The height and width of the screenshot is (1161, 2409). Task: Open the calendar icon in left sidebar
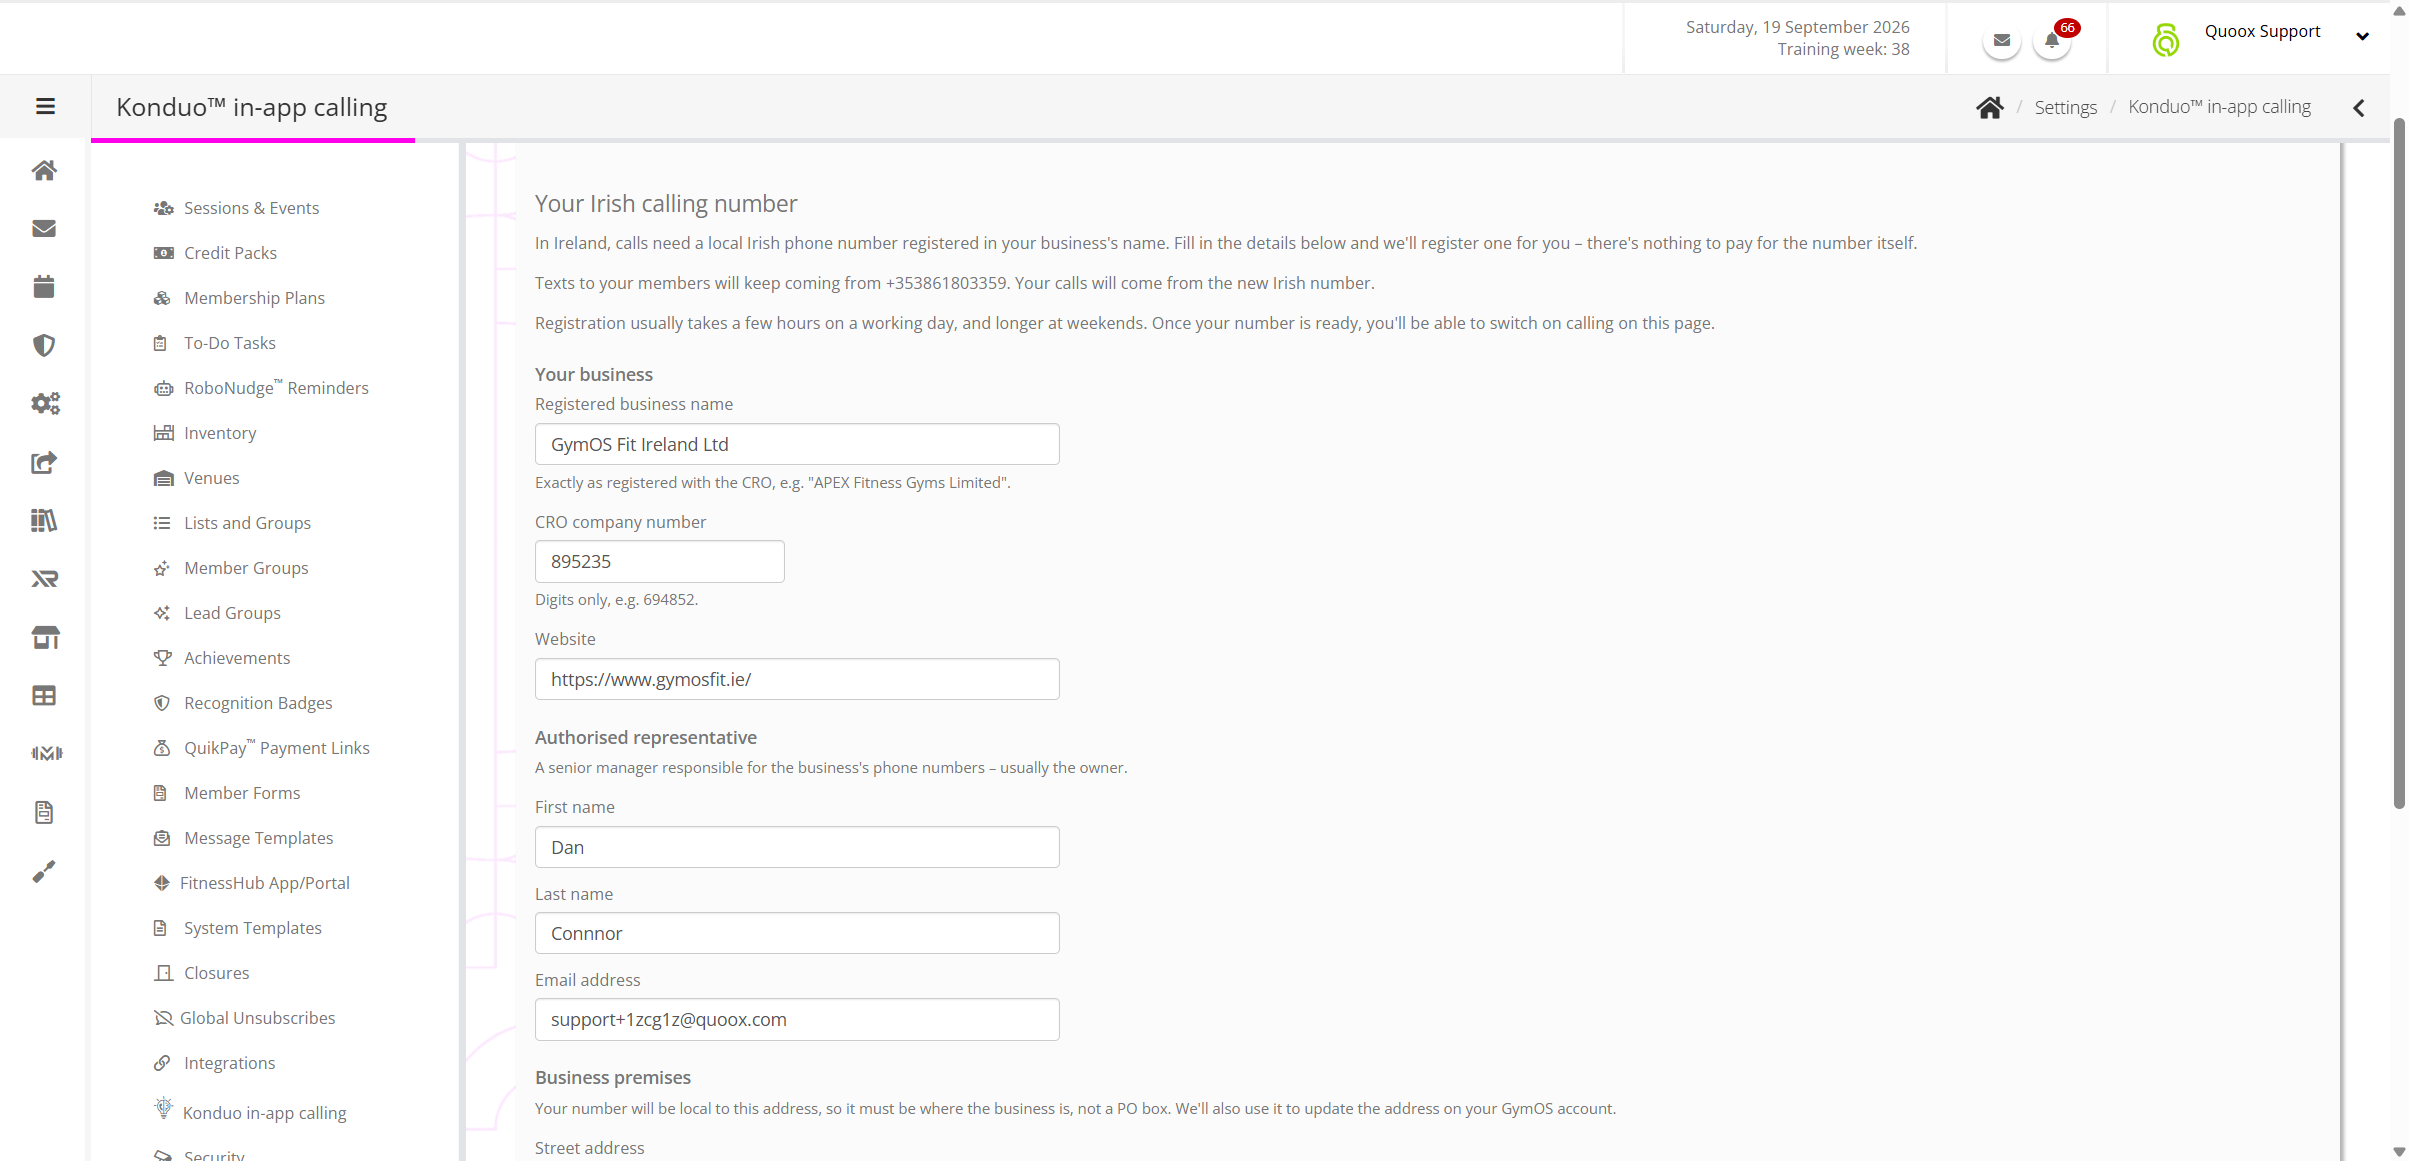pos(44,287)
